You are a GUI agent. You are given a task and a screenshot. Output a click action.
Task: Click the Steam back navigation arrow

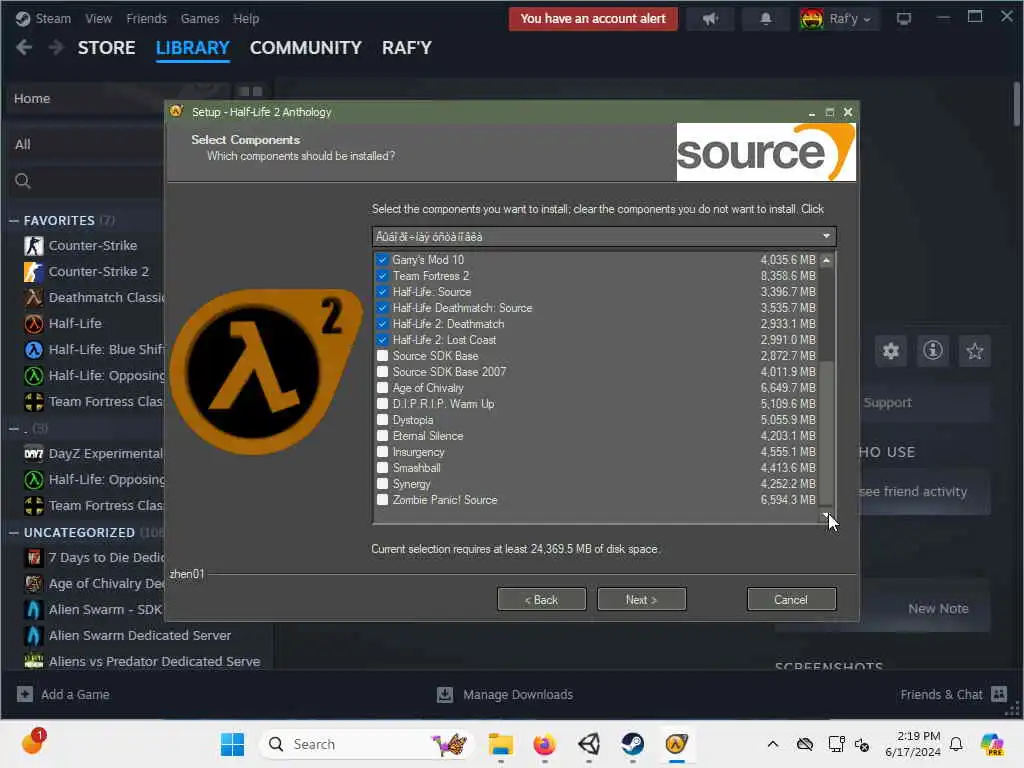[x=24, y=48]
